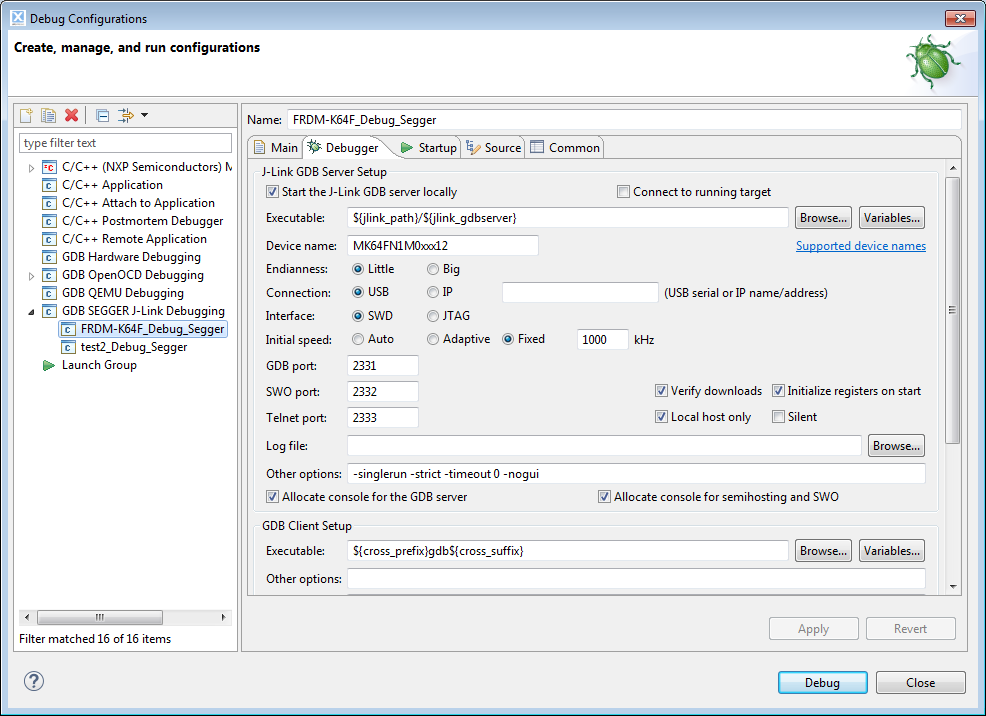Open the Source tab

click(x=494, y=148)
